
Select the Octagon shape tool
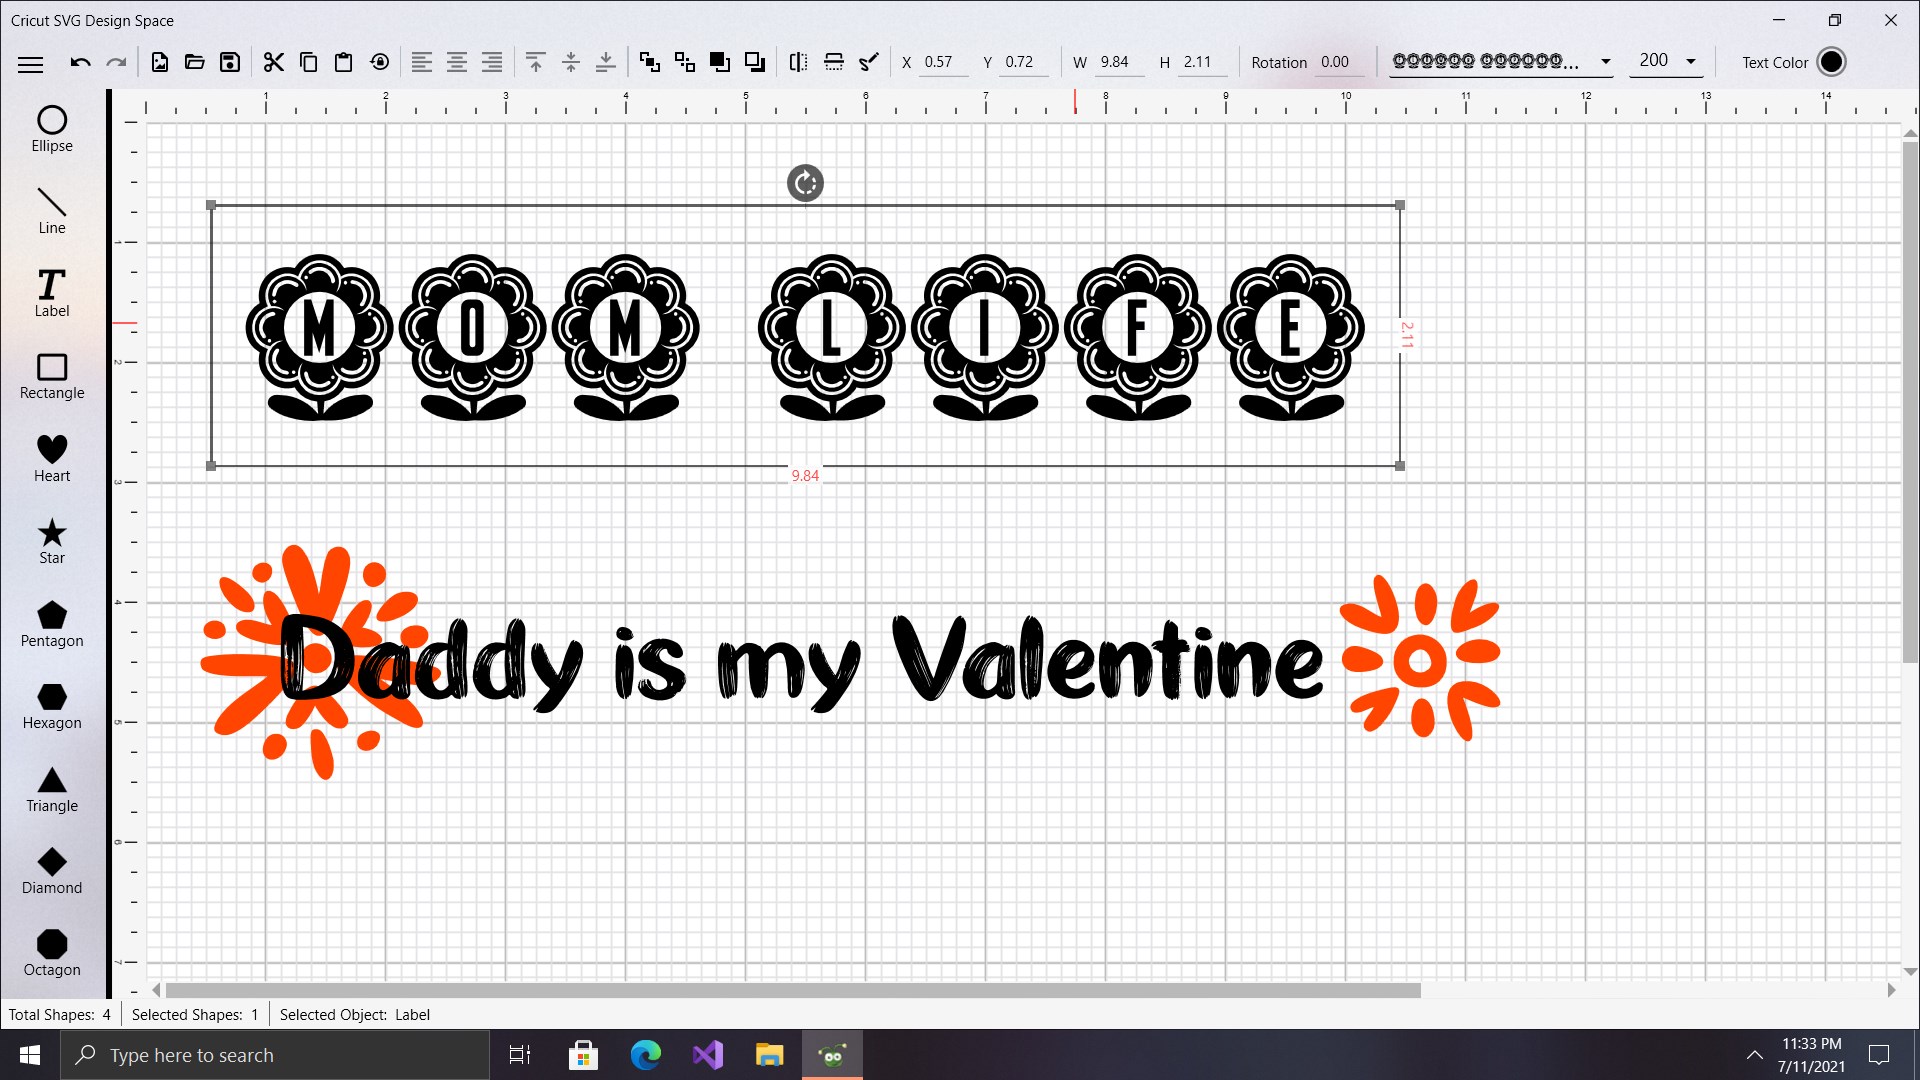click(x=52, y=953)
